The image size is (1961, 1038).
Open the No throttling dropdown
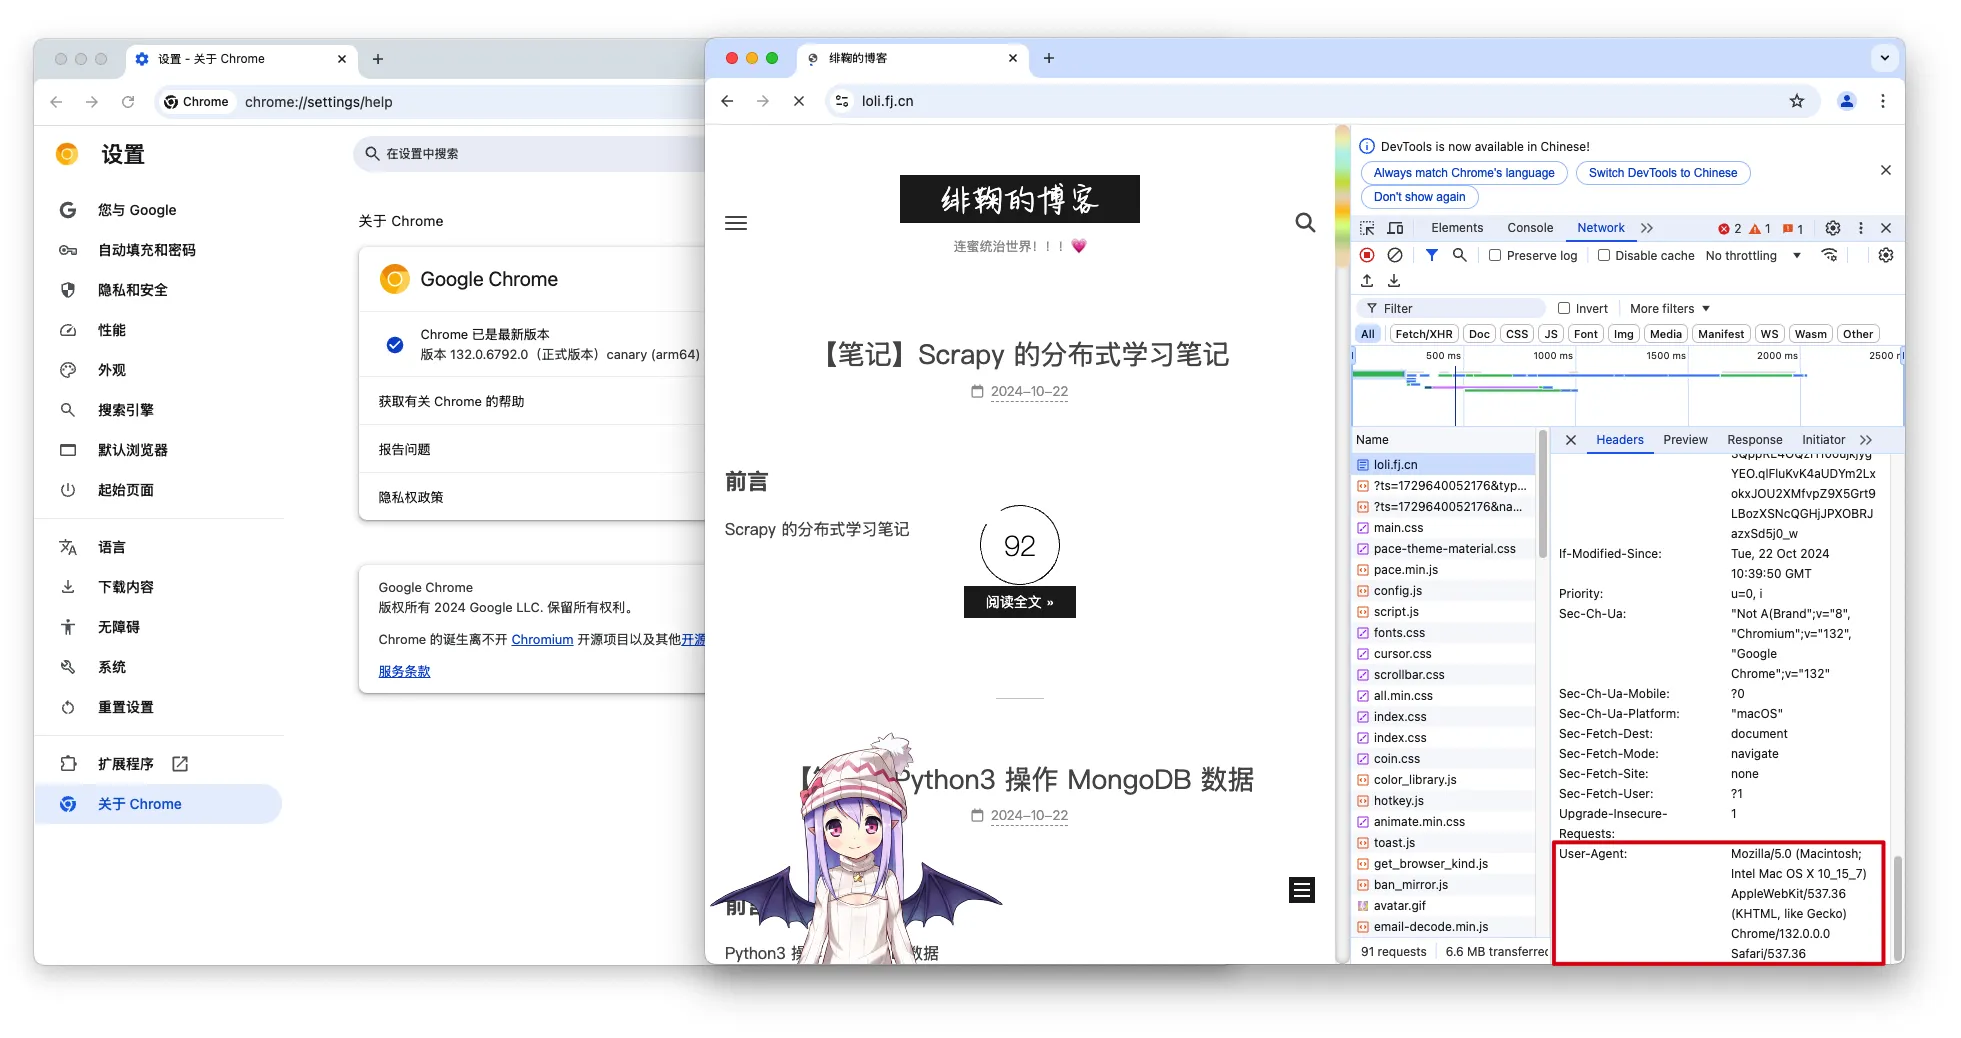point(1752,256)
